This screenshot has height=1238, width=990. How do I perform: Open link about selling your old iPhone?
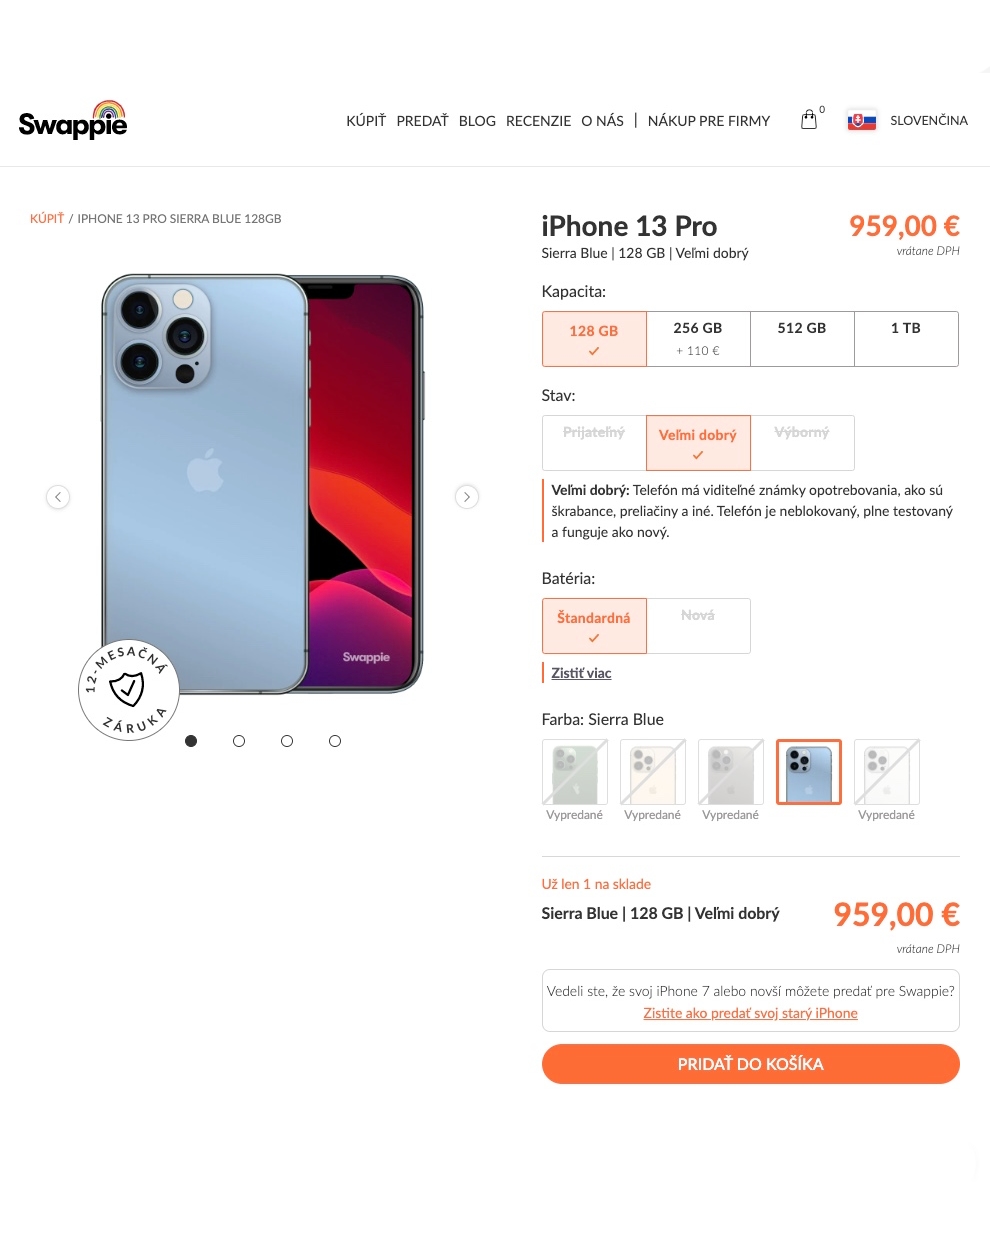point(750,1013)
